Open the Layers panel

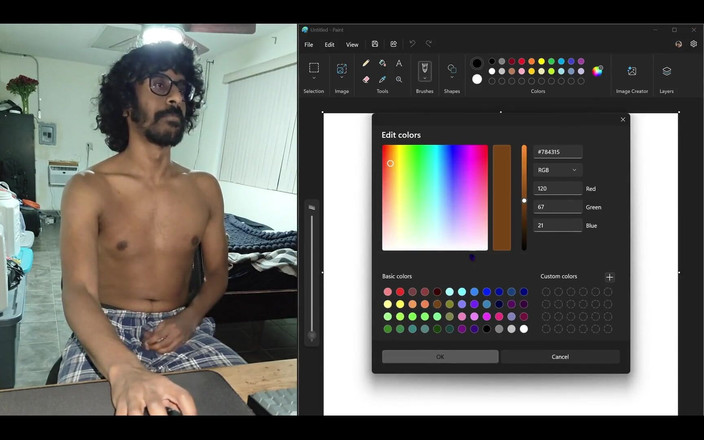pyautogui.click(x=667, y=71)
